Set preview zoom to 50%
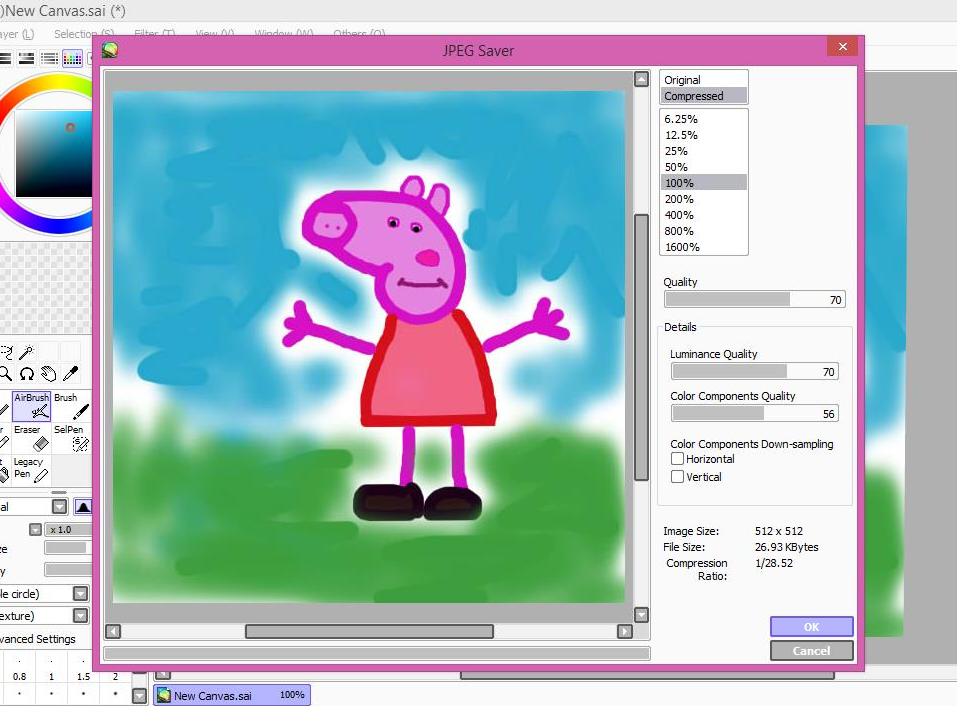 coord(704,167)
